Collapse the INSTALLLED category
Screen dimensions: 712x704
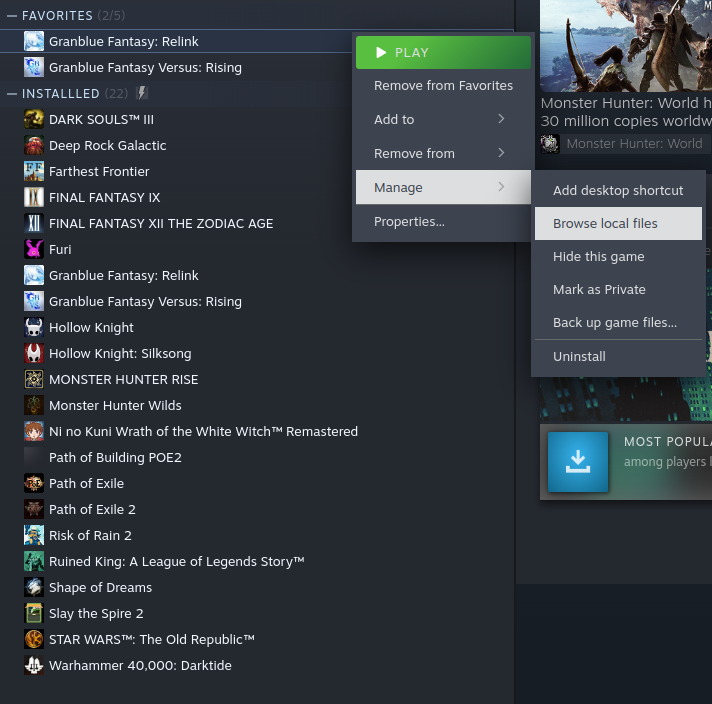point(12,94)
